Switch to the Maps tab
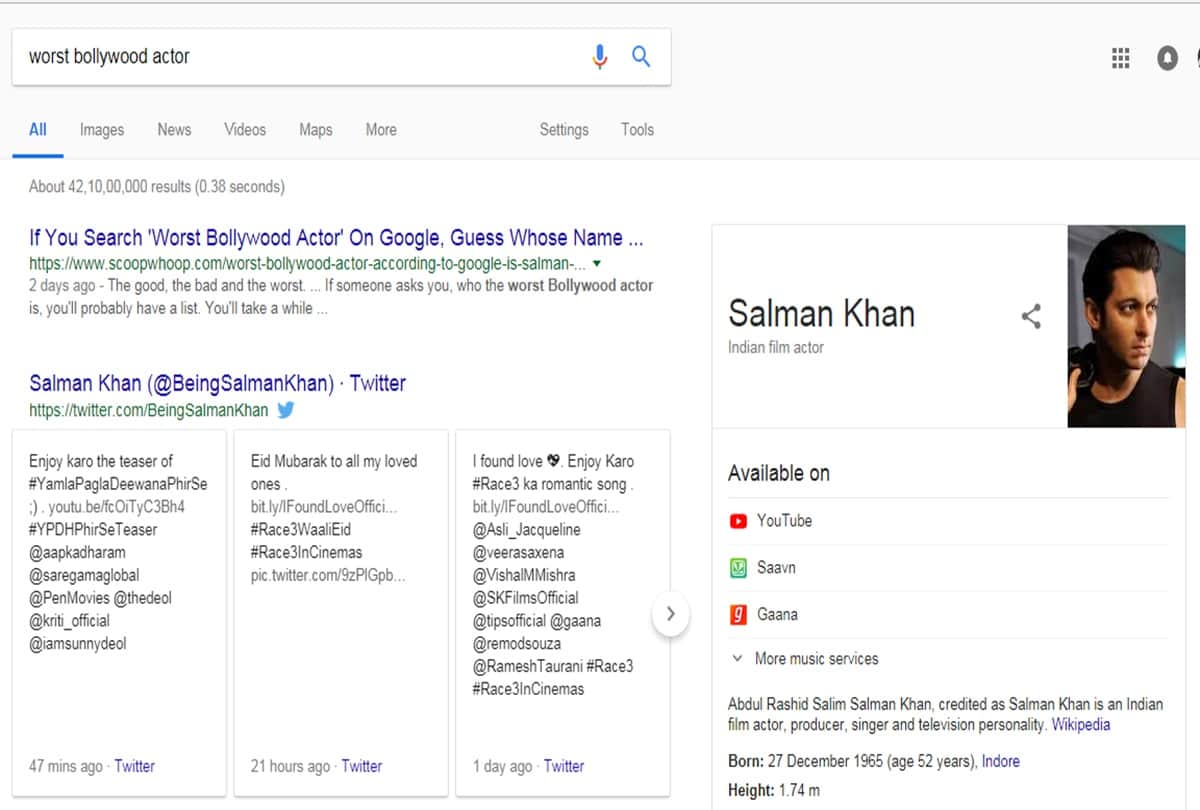Image resolution: width=1200 pixels, height=810 pixels. pos(316,130)
